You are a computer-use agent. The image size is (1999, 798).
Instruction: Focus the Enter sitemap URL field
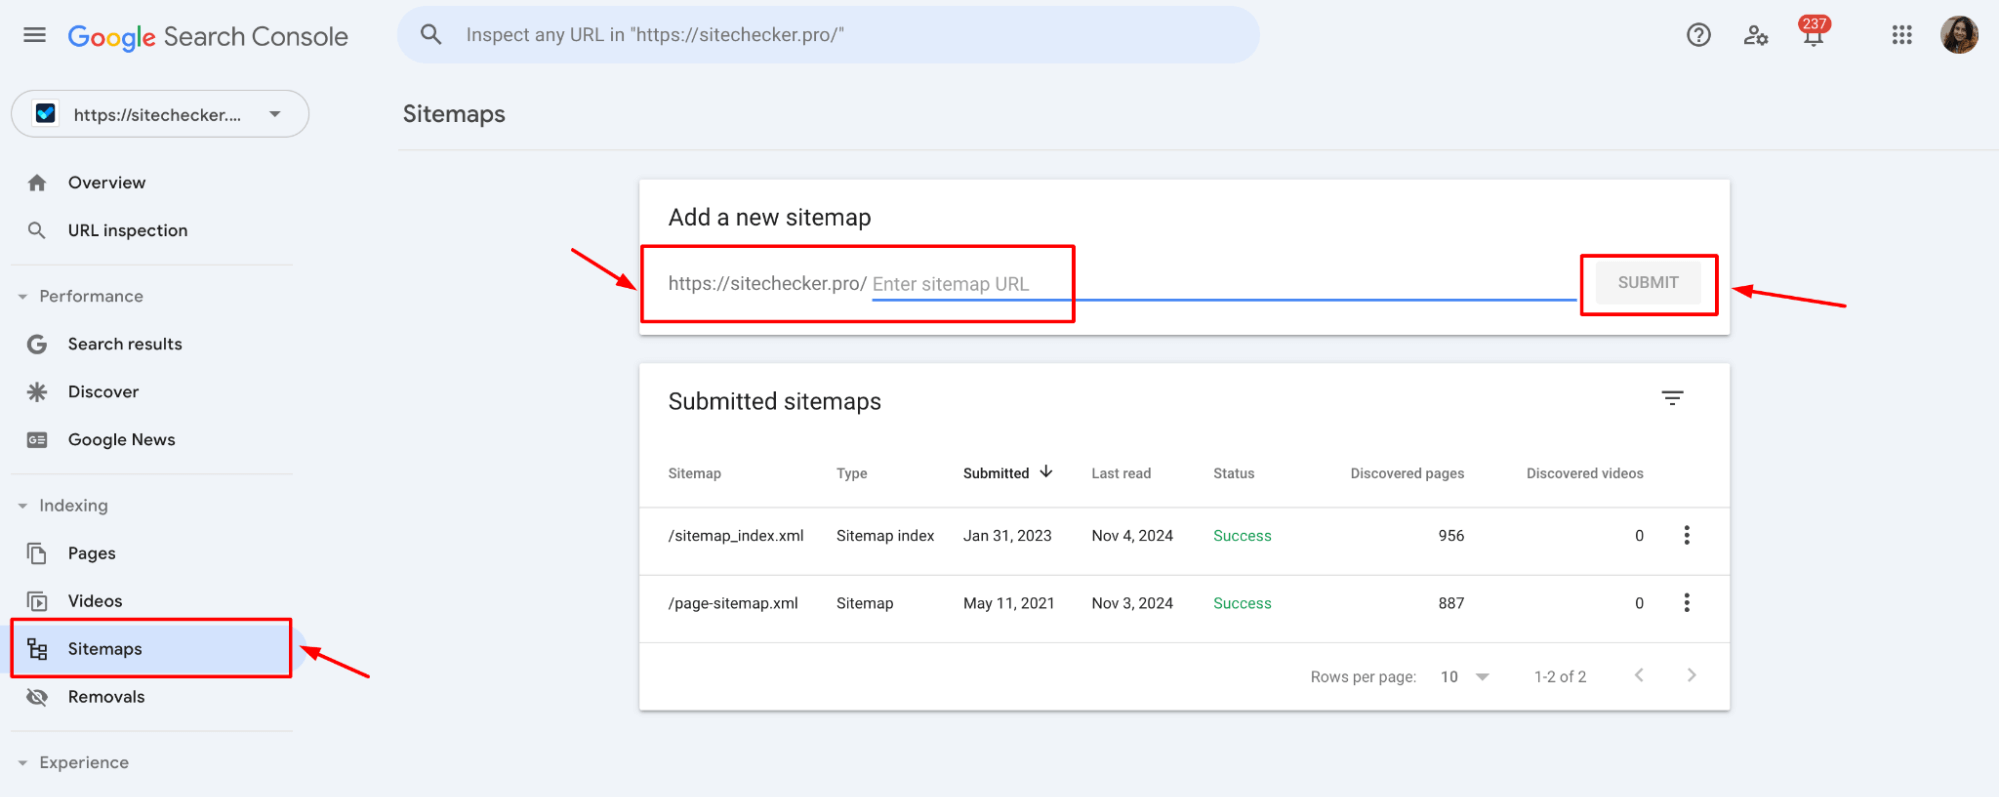1224,284
